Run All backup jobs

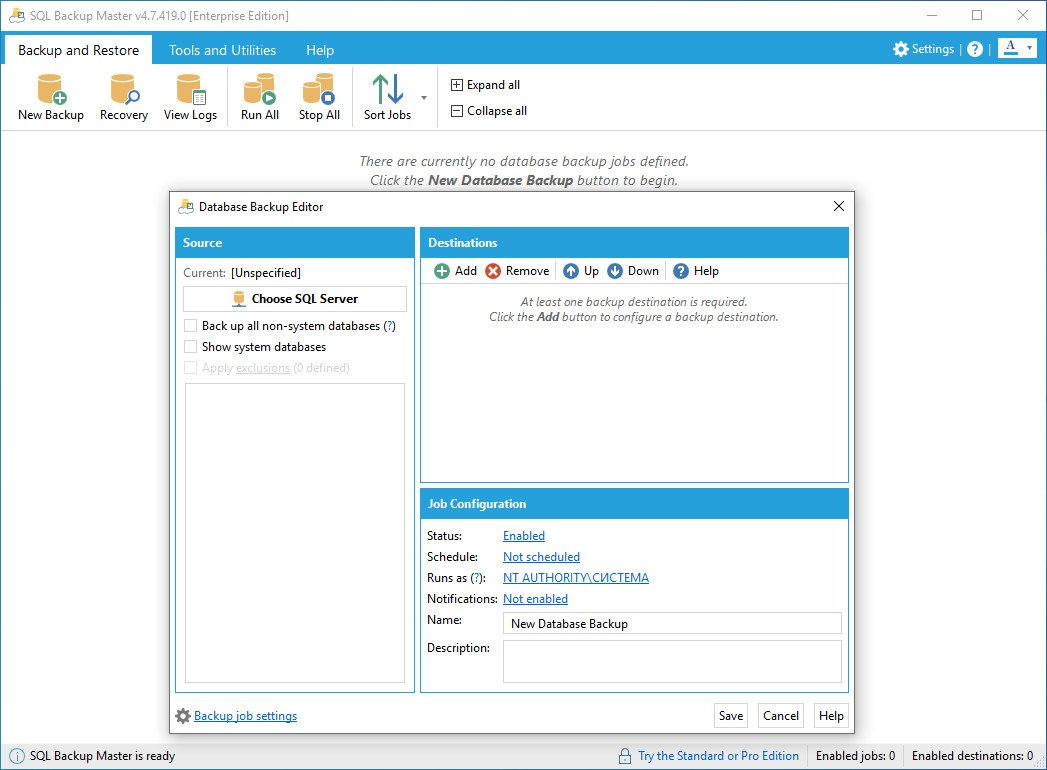point(260,98)
